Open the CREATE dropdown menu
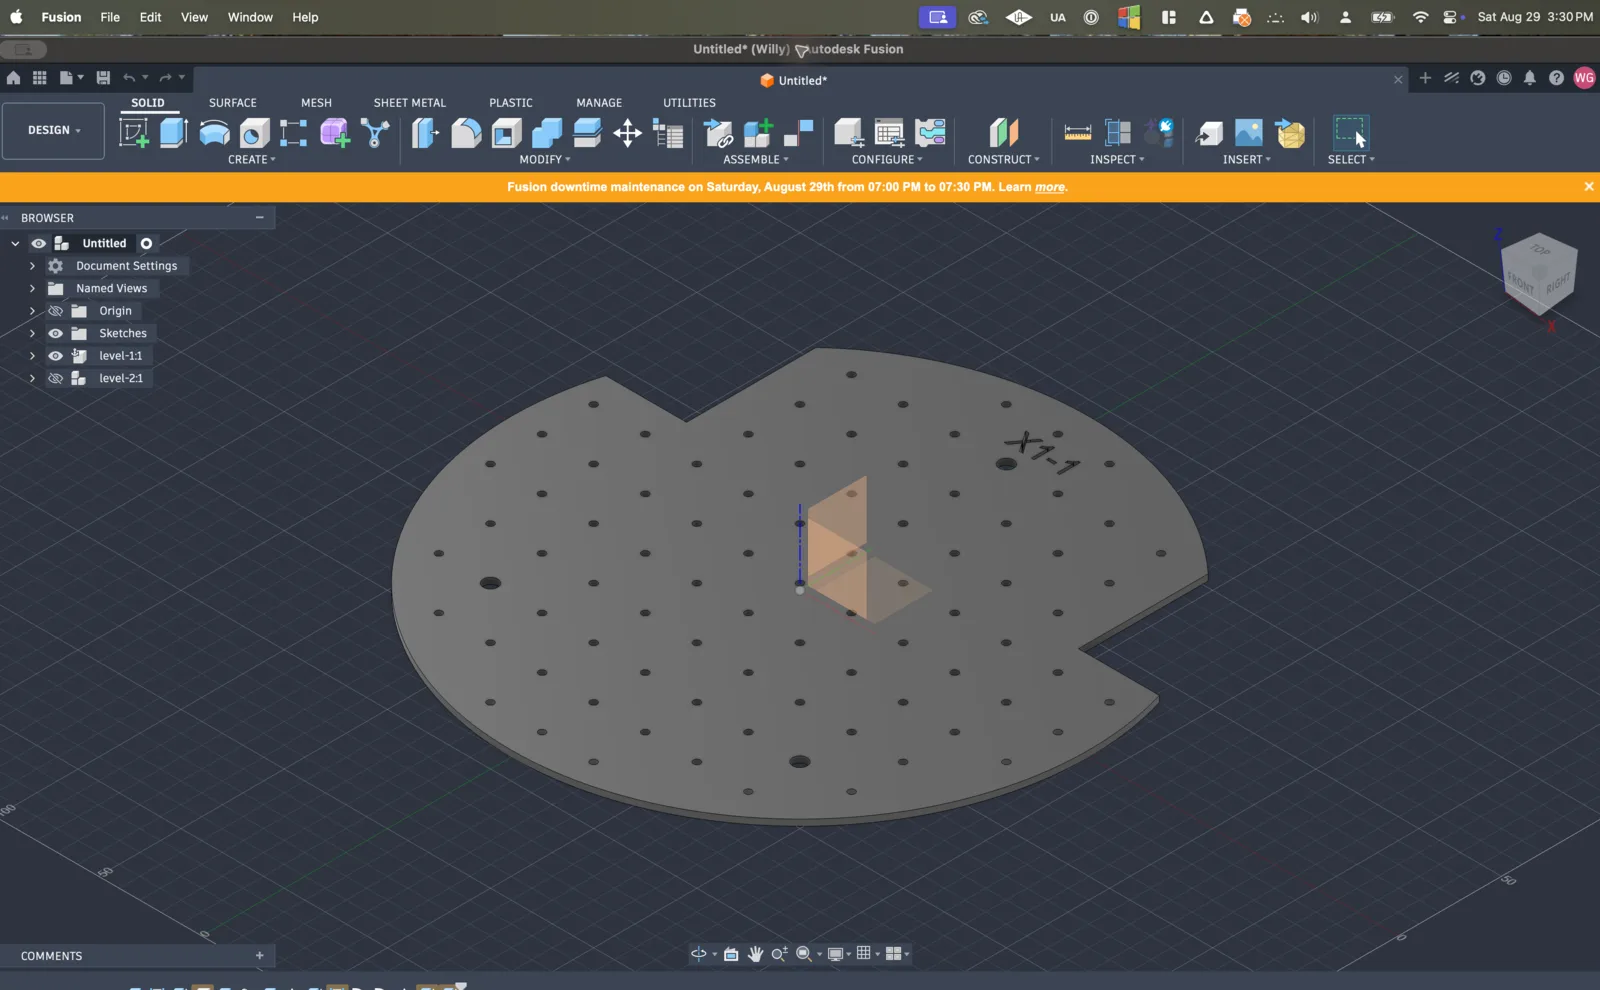The width and height of the screenshot is (1600, 990). pyautogui.click(x=252, y=159)
